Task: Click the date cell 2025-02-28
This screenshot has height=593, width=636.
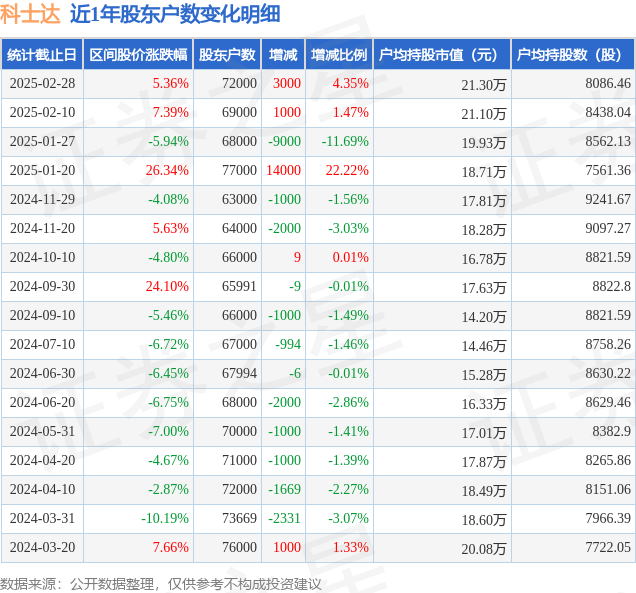Action: (42, 84)
